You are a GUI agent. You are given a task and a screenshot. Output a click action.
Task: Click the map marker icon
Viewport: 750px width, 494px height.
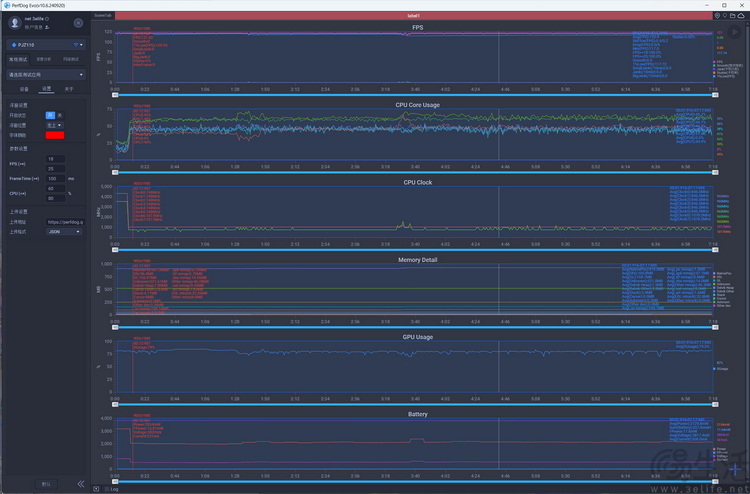[x=725, y=16]
